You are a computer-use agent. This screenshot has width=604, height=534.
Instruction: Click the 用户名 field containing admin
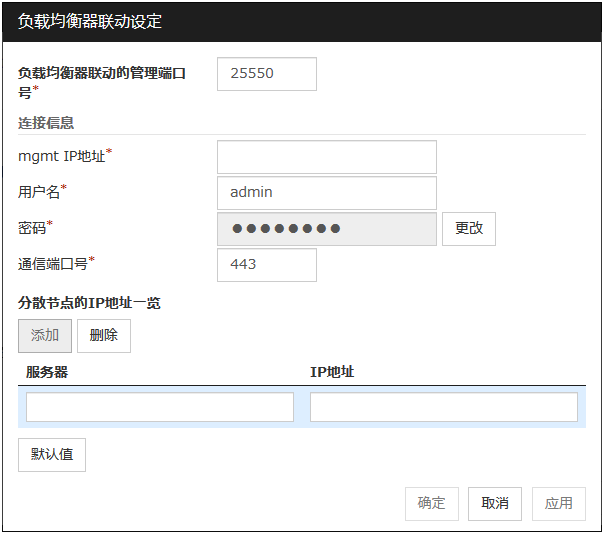pyautogui.click(x=326, y=193)
